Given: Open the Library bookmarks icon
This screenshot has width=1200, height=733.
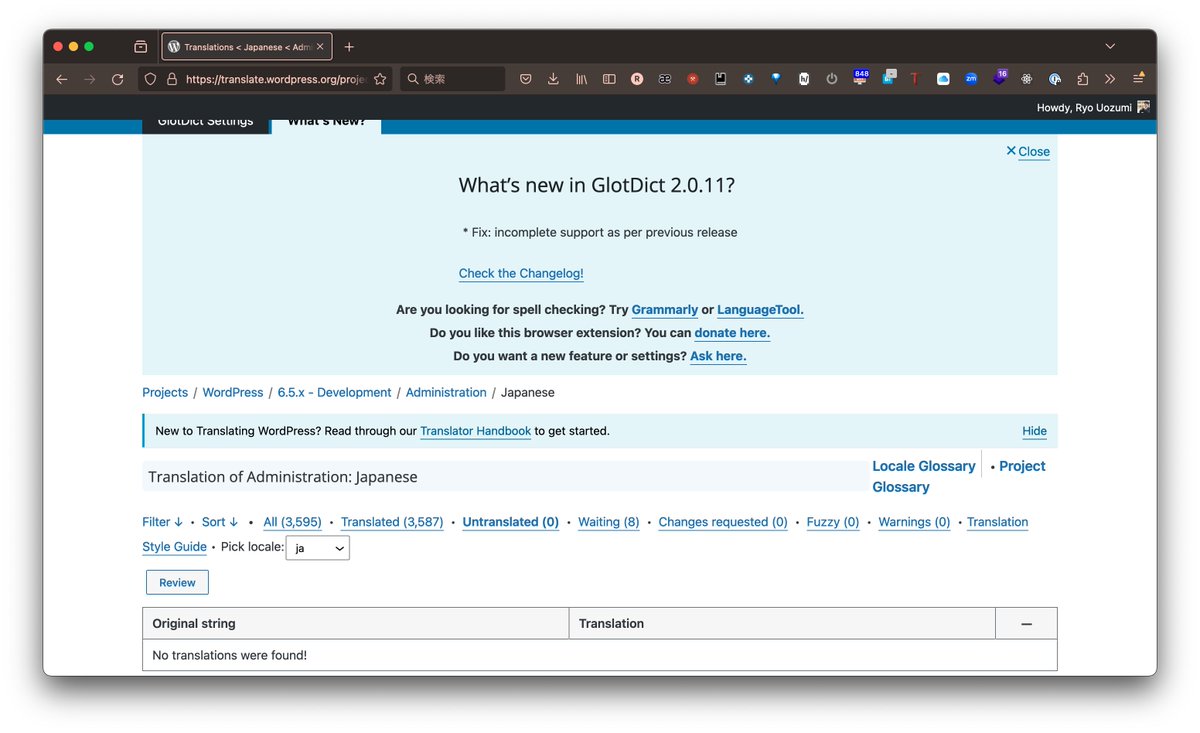Looking at the screenshot, I should tap(581, 79).
